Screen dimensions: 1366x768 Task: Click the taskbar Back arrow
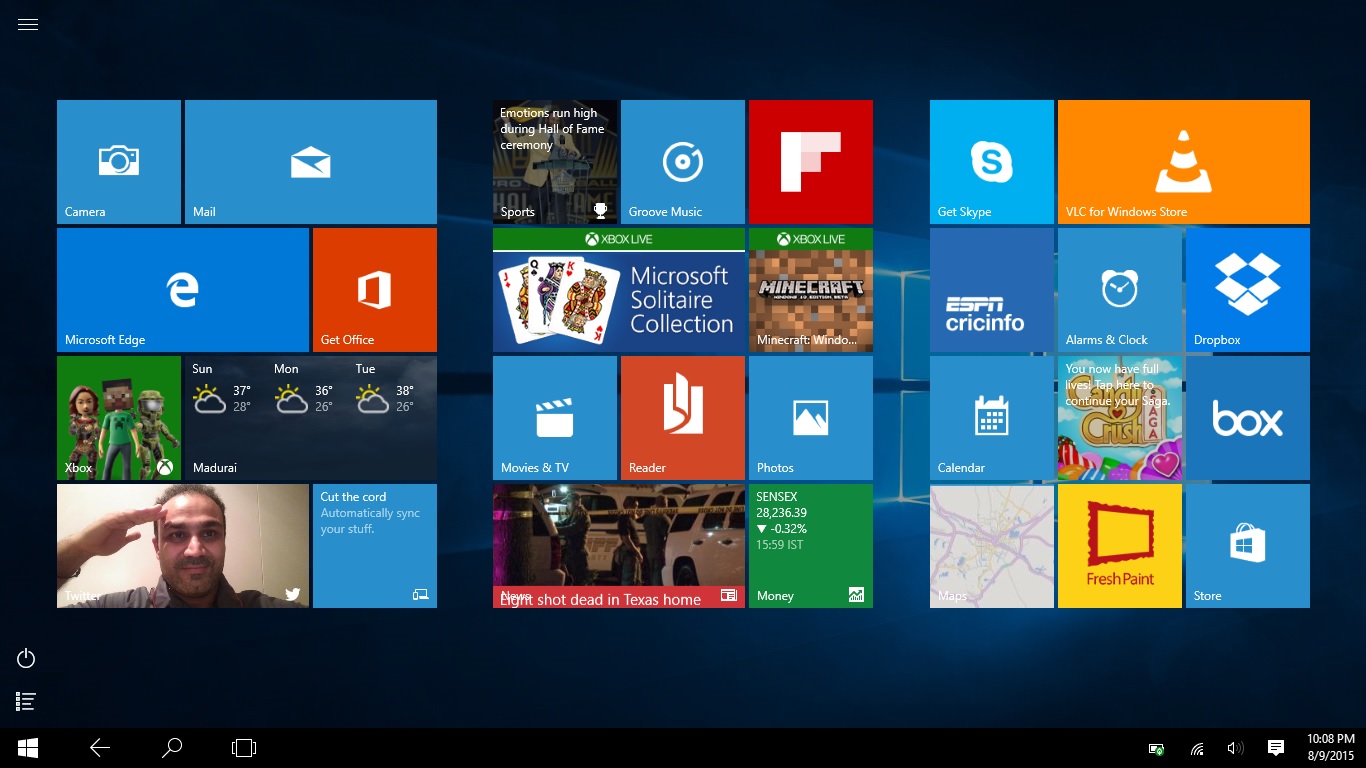pos(100,748)
